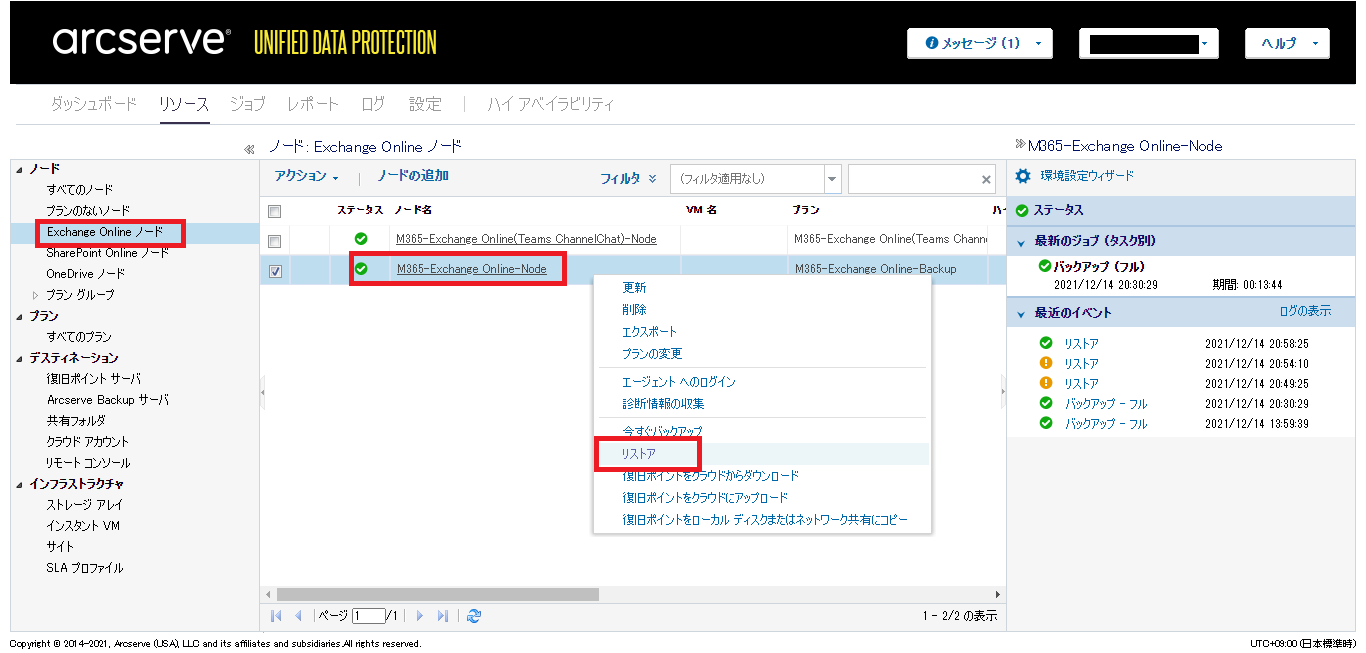Click success icon of バックアップ event 13:59:39
1366x653 pixels.
click(x=1046, y=423)
